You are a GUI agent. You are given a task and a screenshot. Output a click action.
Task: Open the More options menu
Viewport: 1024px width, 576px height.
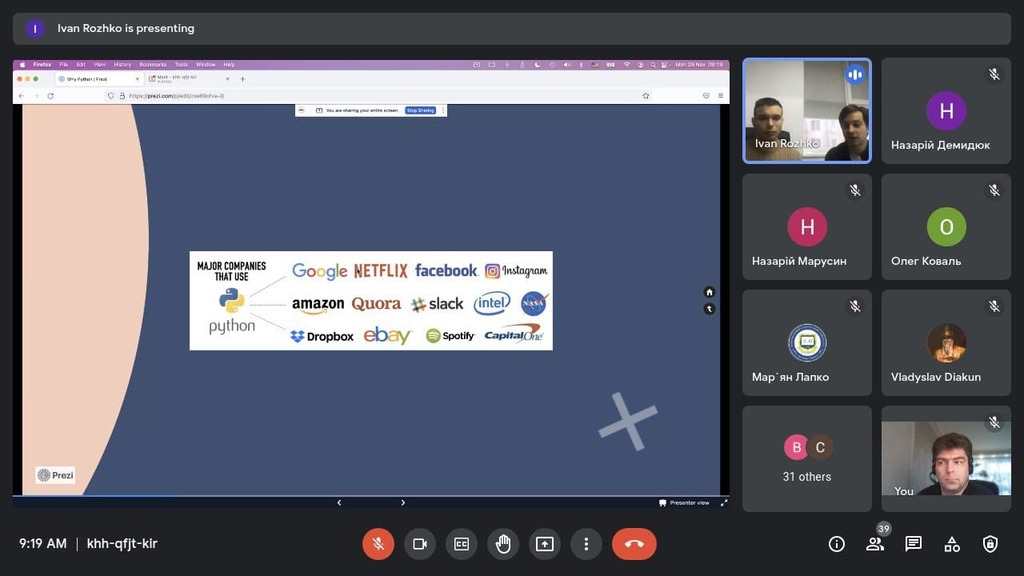pyautogui.click(x=586, y=544)
